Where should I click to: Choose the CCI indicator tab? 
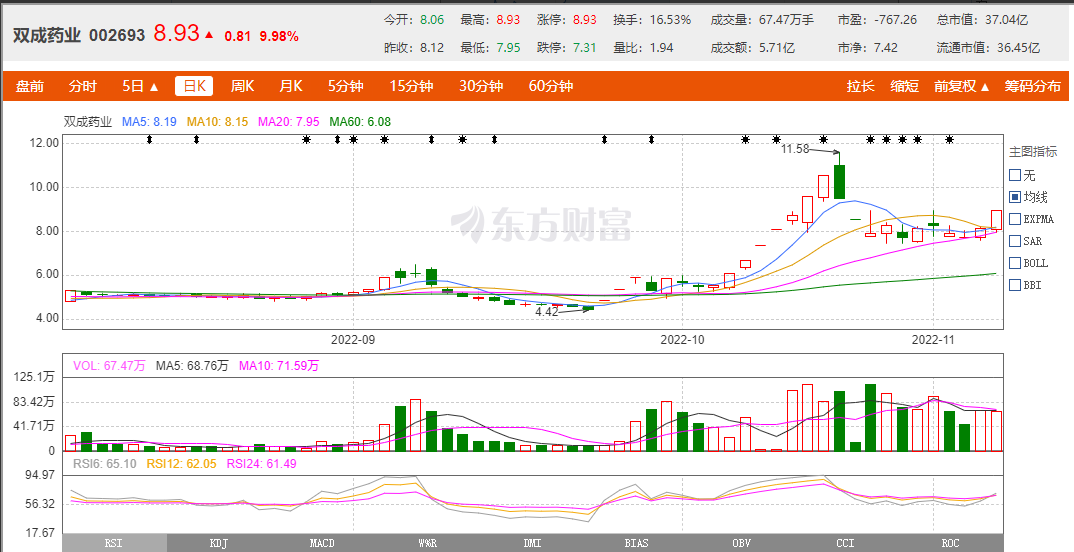[845, 543]
